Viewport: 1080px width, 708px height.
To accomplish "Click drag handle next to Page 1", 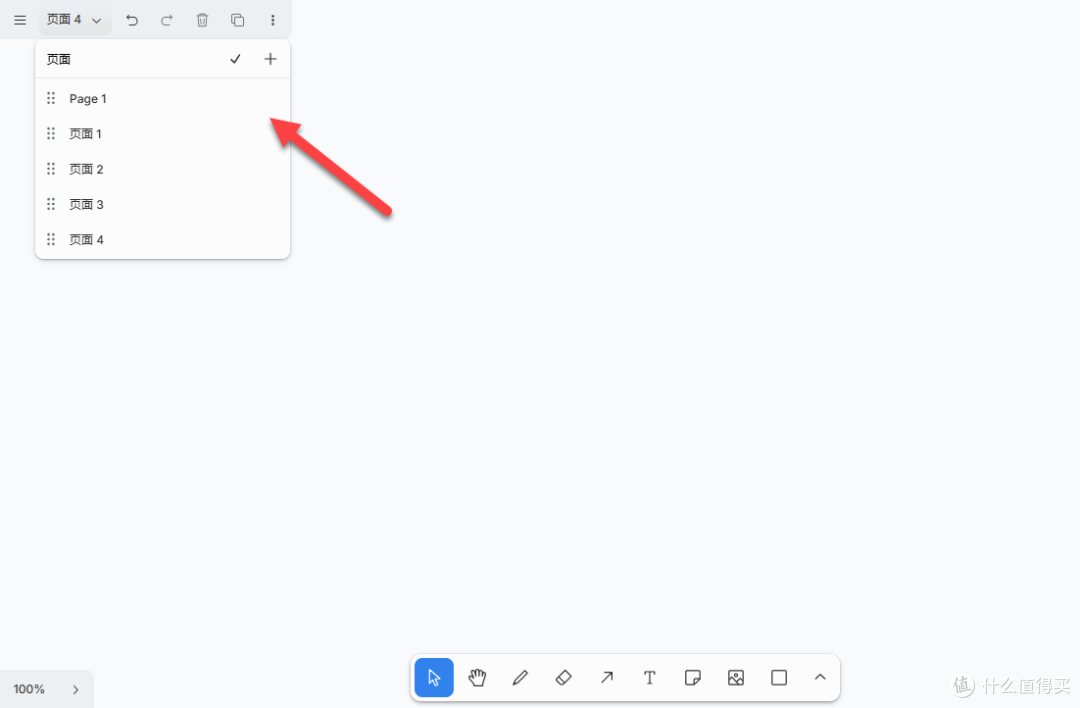I will 51,98.
